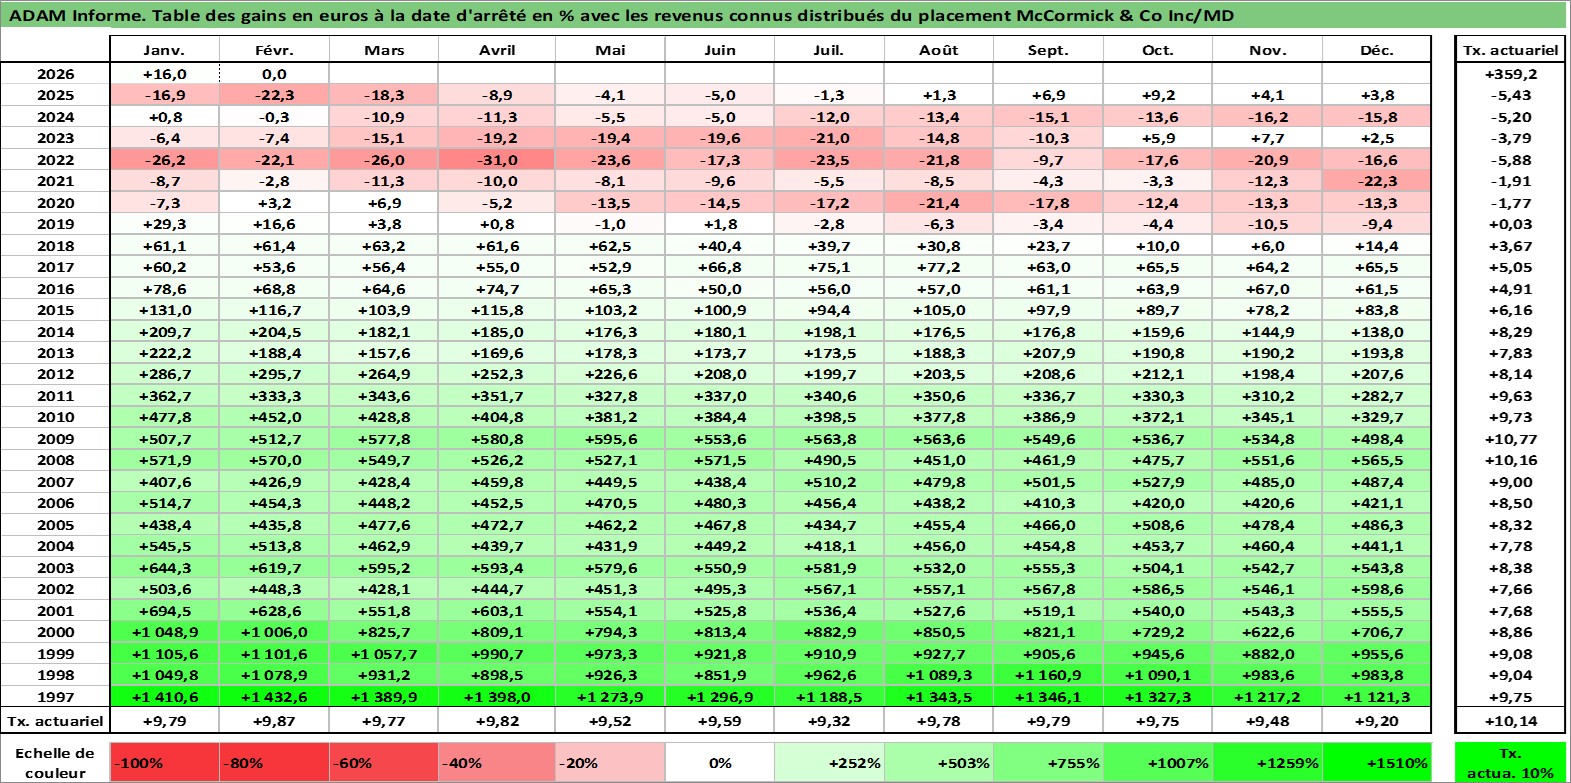Screen dimensions: 1571x783
Task: Click the 'Tx. actuariel' header above the rightmost column
Action: (1510, 50)
